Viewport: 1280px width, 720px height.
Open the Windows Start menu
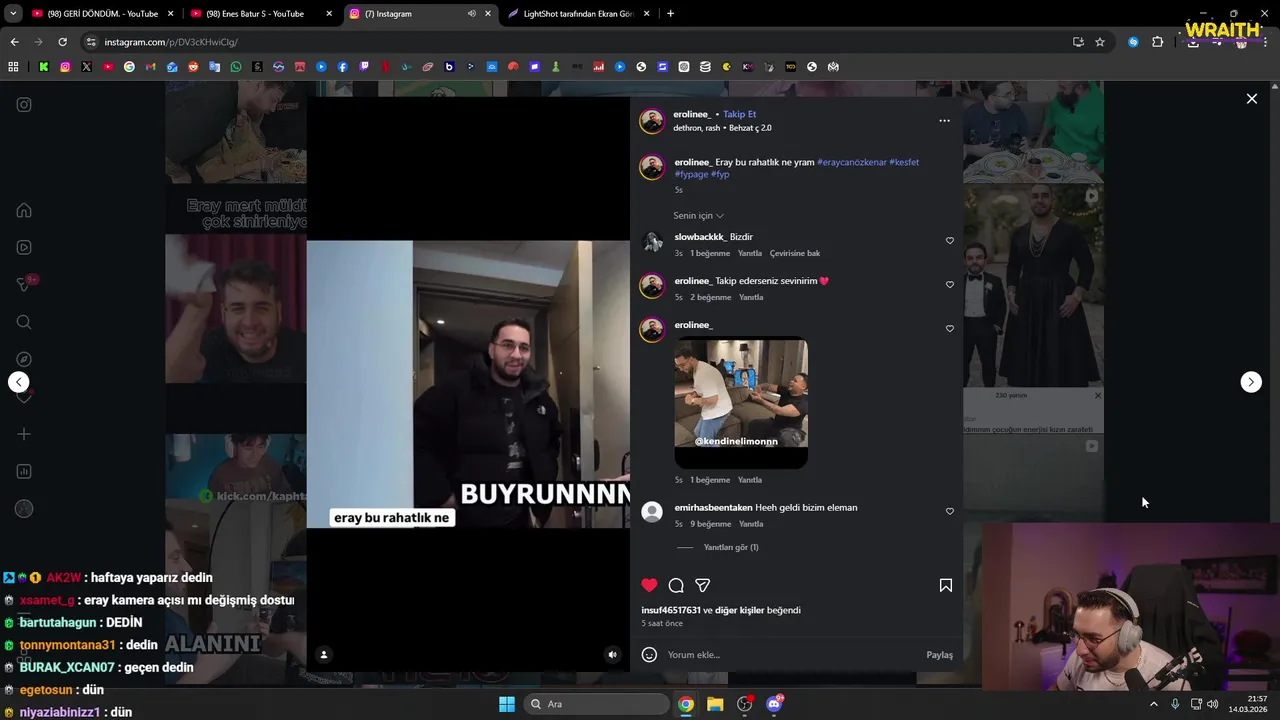pos(507,704)
